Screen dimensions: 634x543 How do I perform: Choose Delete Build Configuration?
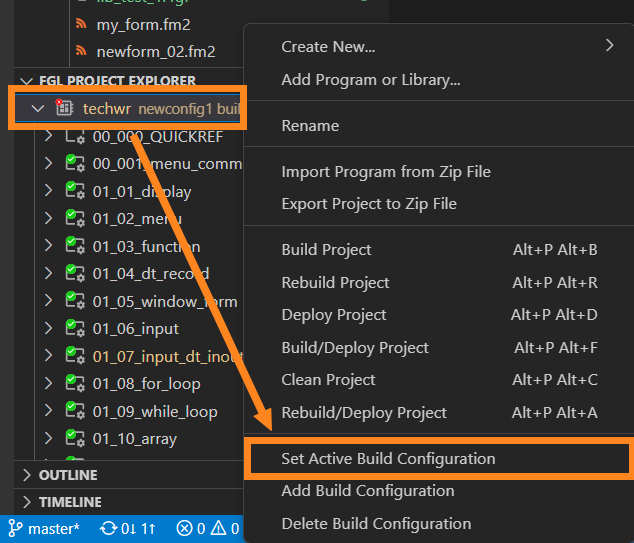point(376,523)
